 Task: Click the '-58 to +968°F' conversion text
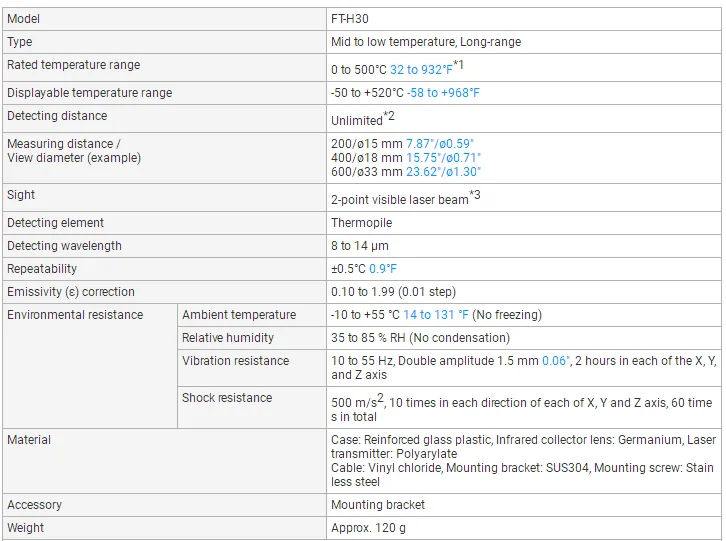pyautogui.click(x=443, y=93)
